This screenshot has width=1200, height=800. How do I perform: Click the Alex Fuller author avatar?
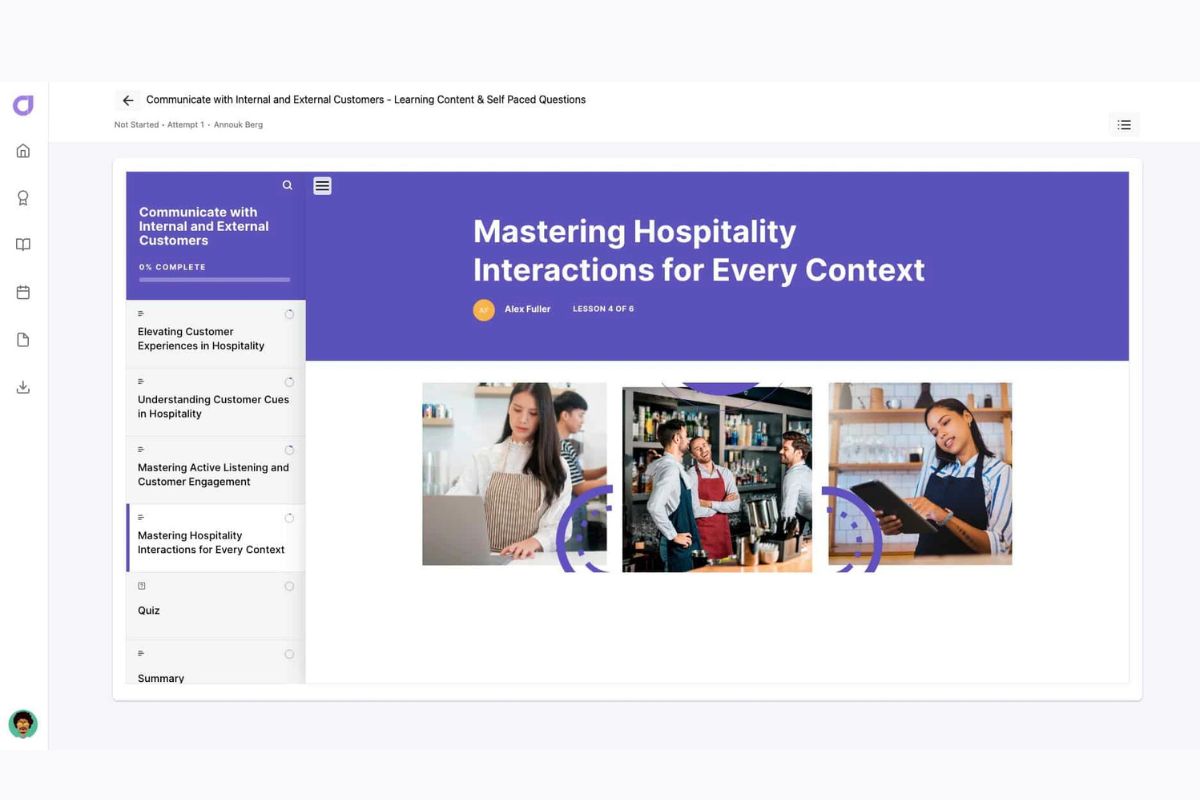(x=484, y=310)
